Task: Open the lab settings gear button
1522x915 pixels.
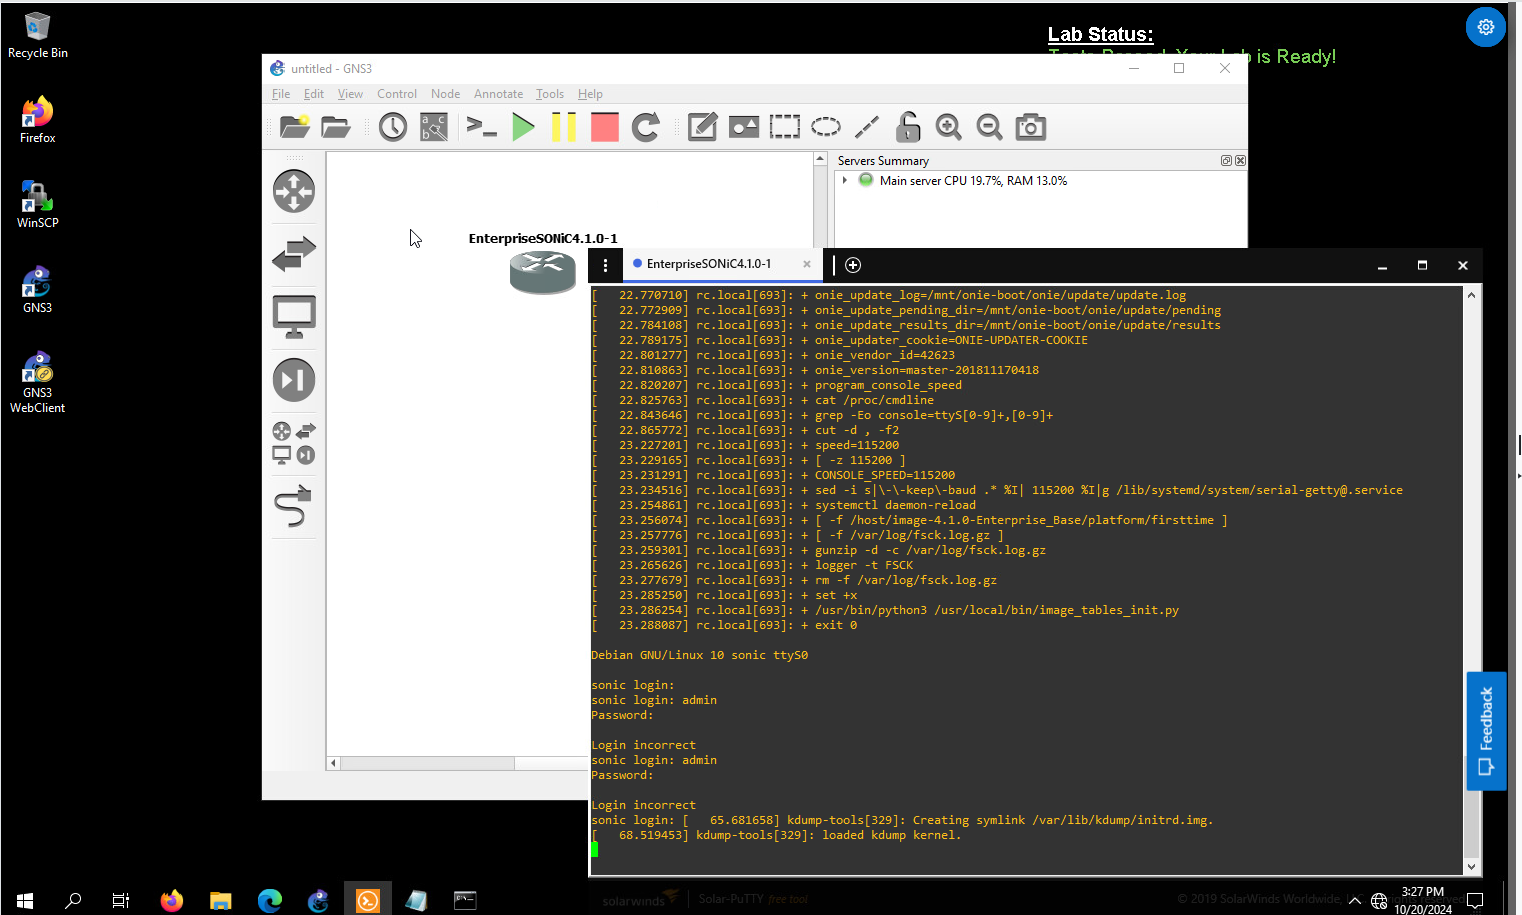Action: coord(1486,27)
